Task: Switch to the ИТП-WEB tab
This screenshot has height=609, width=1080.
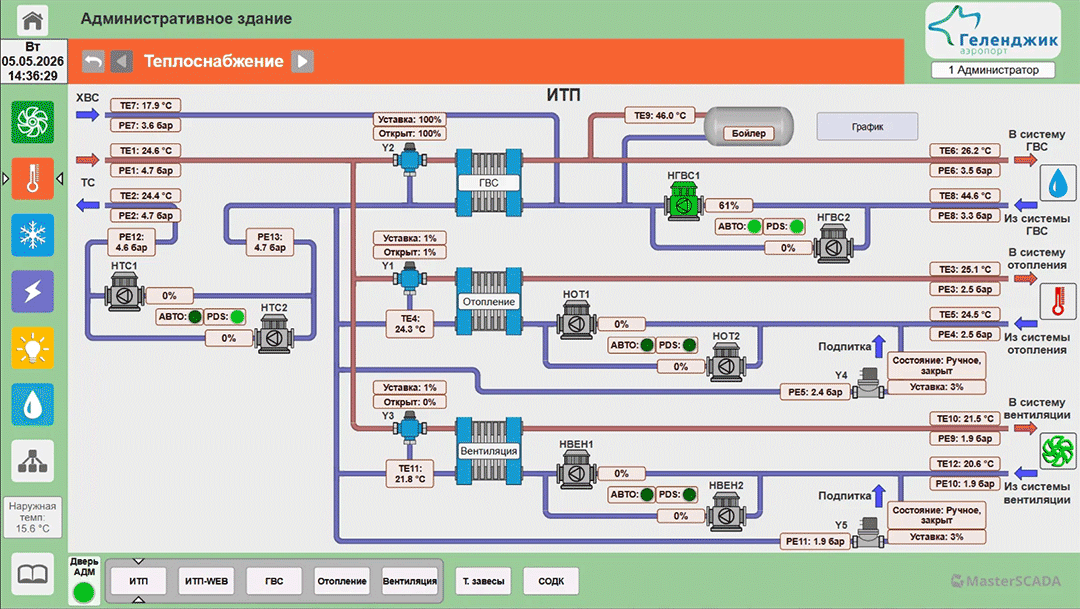Action: pyautogui.click(x=206, y=581)
